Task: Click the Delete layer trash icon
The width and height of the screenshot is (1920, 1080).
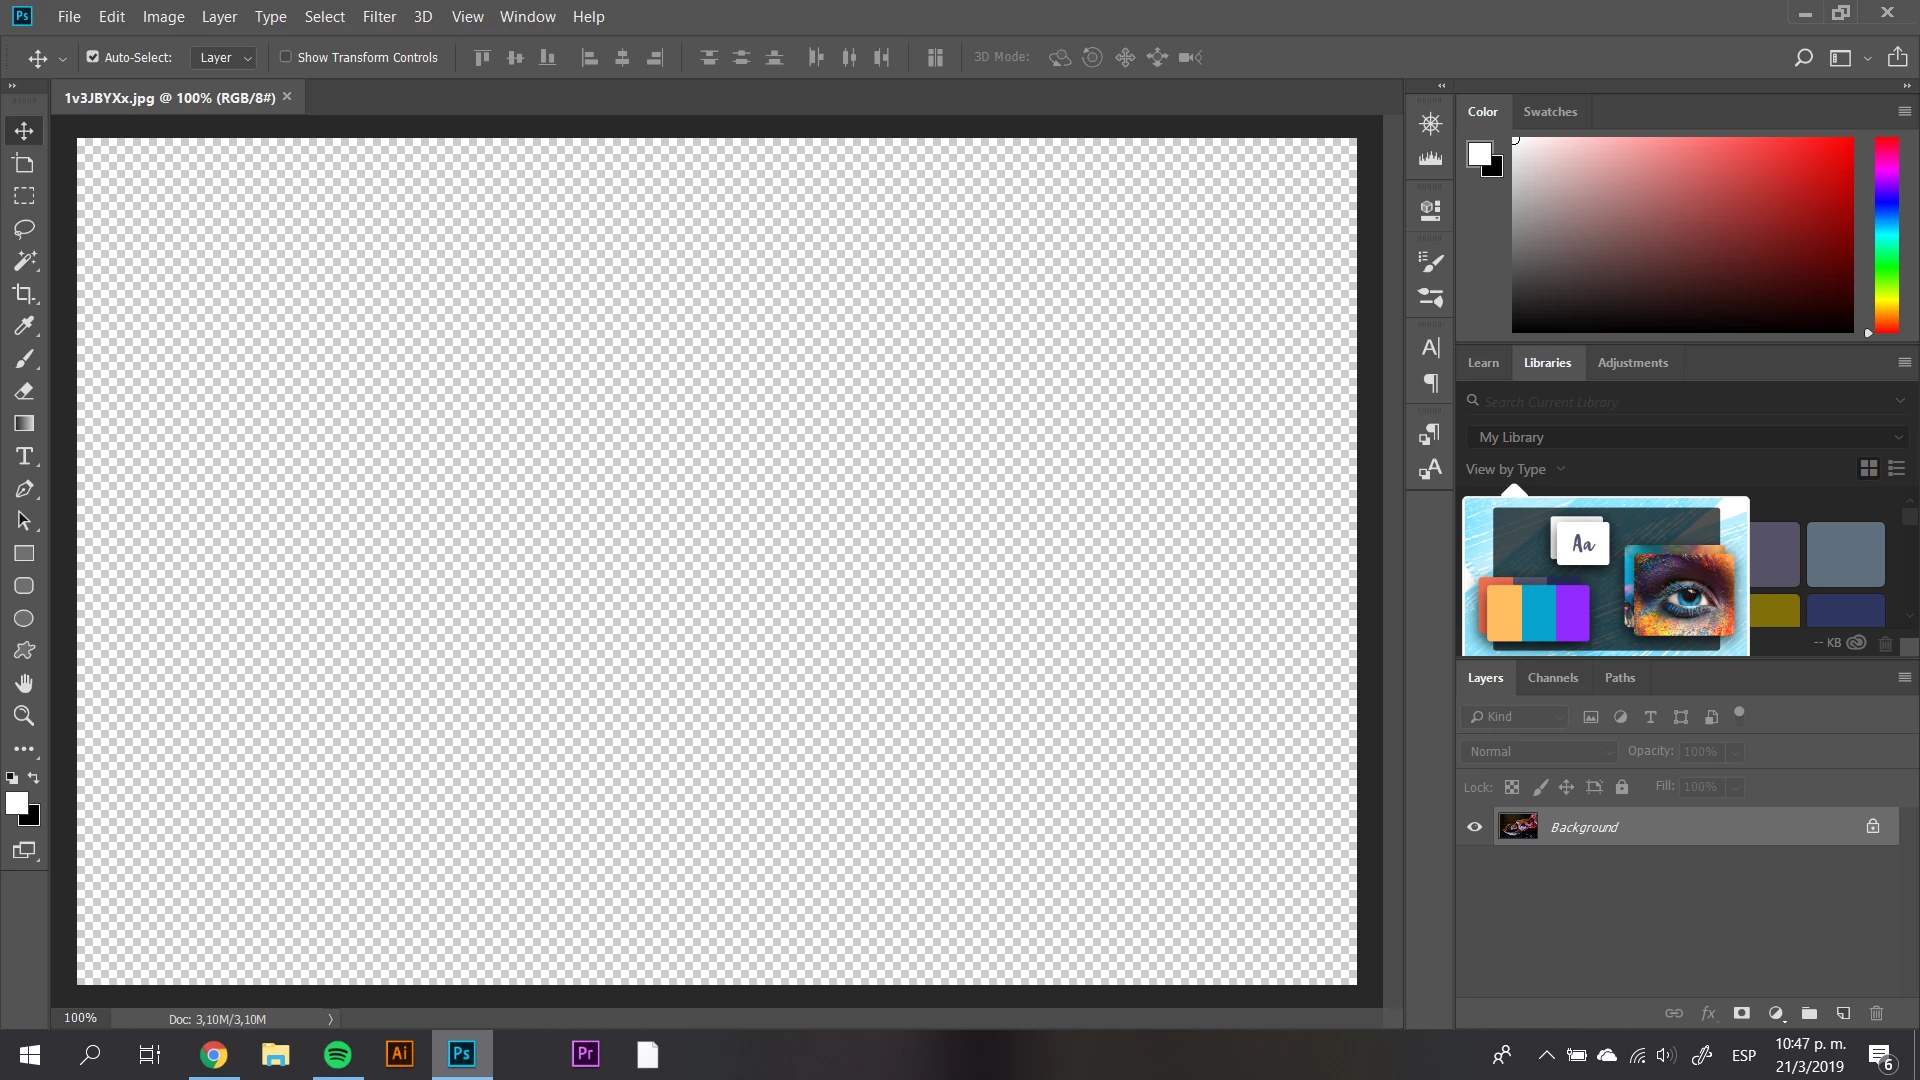Action: tap(1876, 1013)
